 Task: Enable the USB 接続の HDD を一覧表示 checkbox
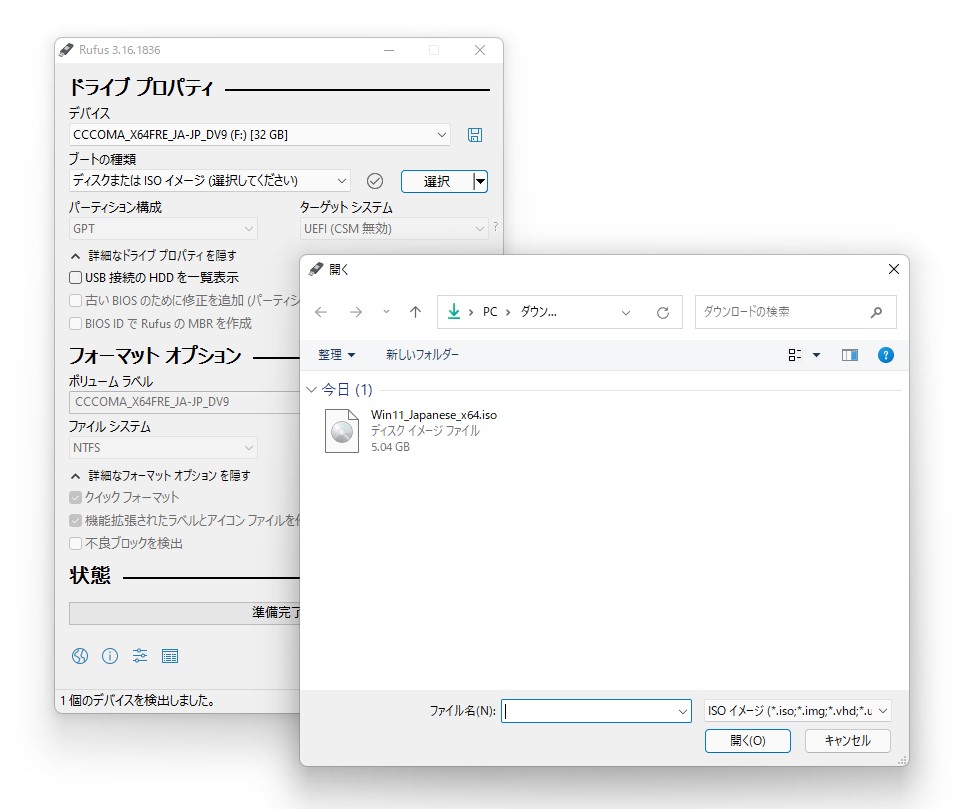click(x=76, y=277)
